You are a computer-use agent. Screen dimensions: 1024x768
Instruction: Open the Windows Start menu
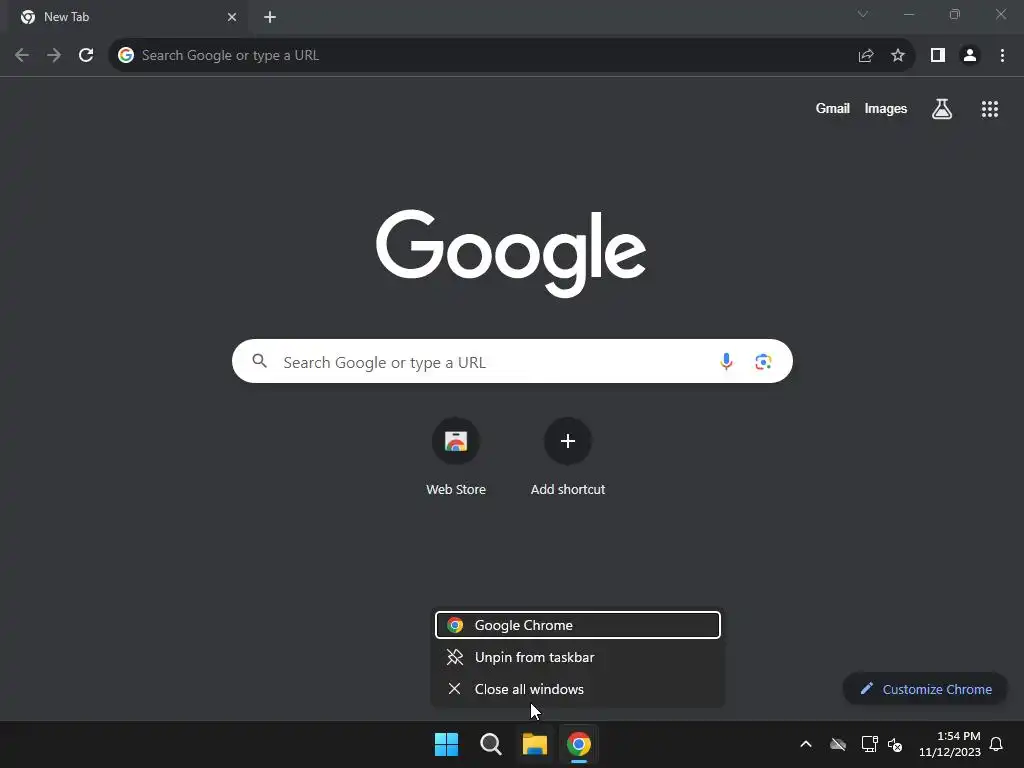[x=447, y=744]
